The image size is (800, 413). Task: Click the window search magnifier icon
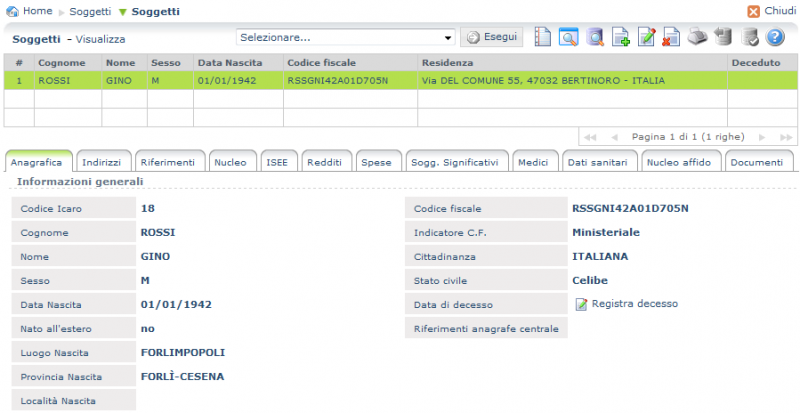[568, 37]
